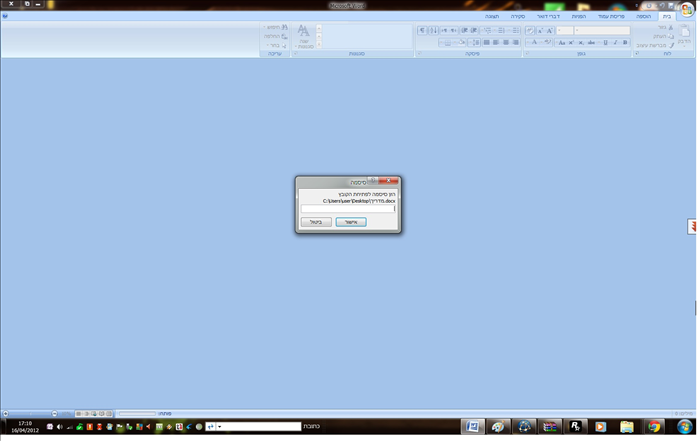Switch to the Home (בית) ribbon tab
Screen dimensions: 700x441
(667, 16)
